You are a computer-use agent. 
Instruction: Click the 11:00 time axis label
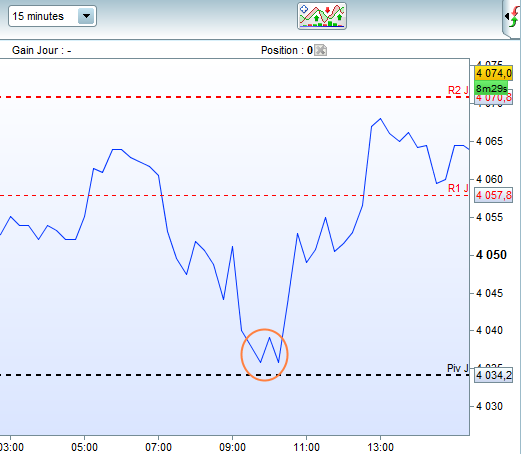306,447
